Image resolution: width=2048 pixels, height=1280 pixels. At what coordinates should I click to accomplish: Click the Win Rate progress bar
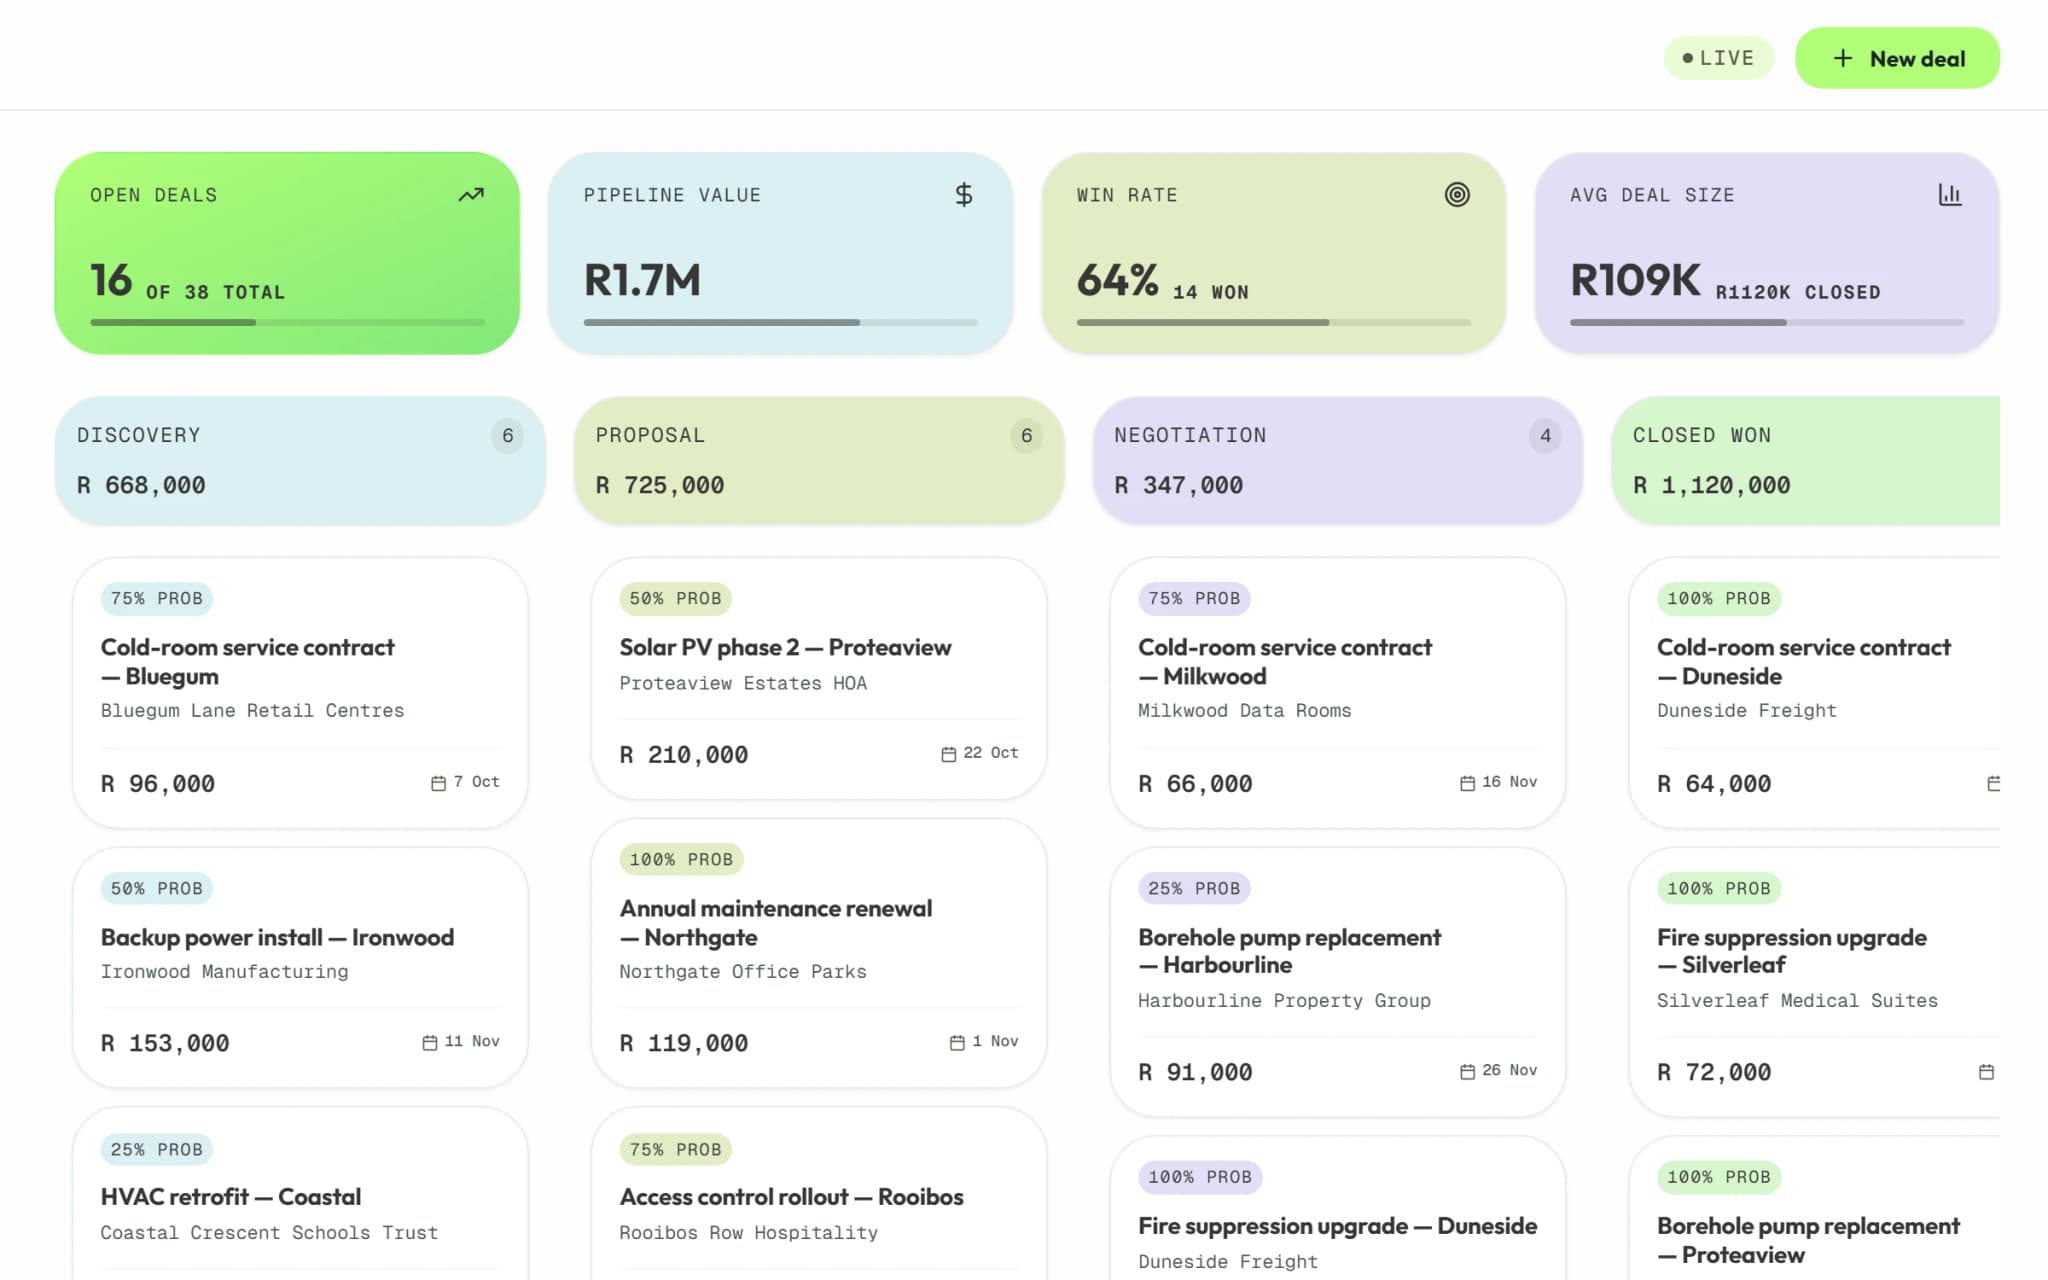[1273, 322]
